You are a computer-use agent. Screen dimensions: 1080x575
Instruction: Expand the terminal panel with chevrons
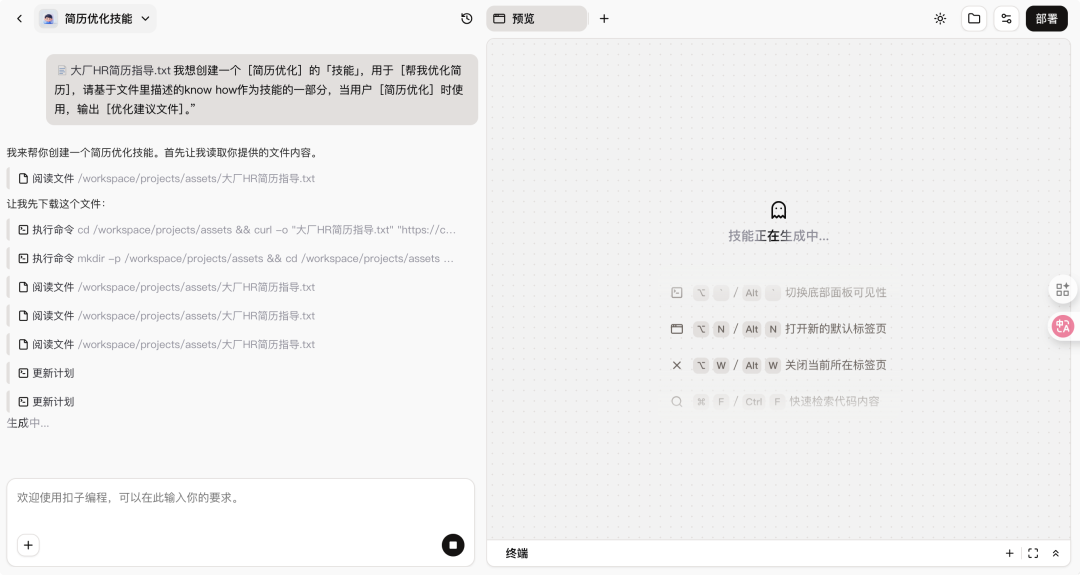pos(1055,553)
